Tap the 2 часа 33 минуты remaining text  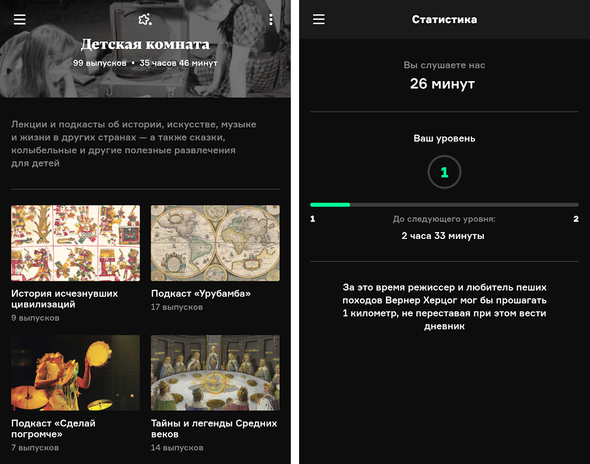[443, 236]
